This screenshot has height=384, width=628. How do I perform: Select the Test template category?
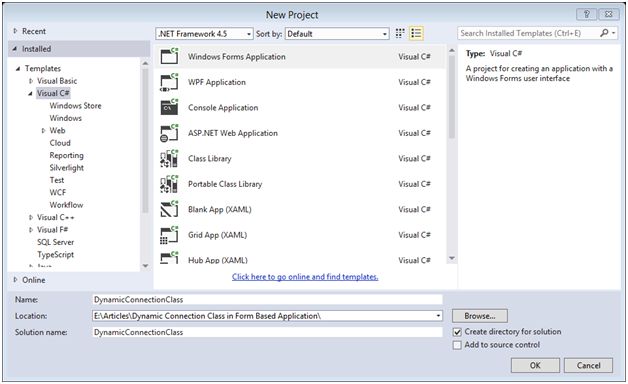pyautogui.click(x=57, y=180)
